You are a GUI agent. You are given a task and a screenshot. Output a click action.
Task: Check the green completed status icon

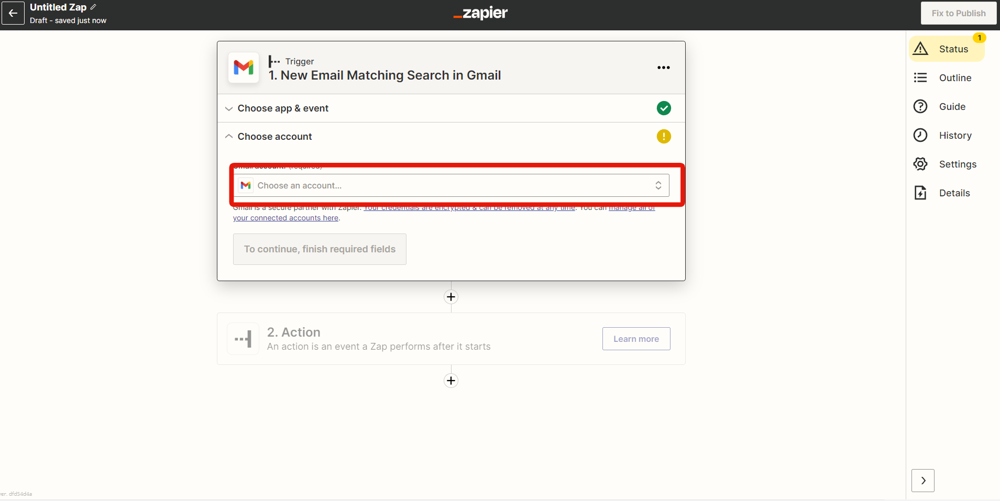[x=664, y=108]
